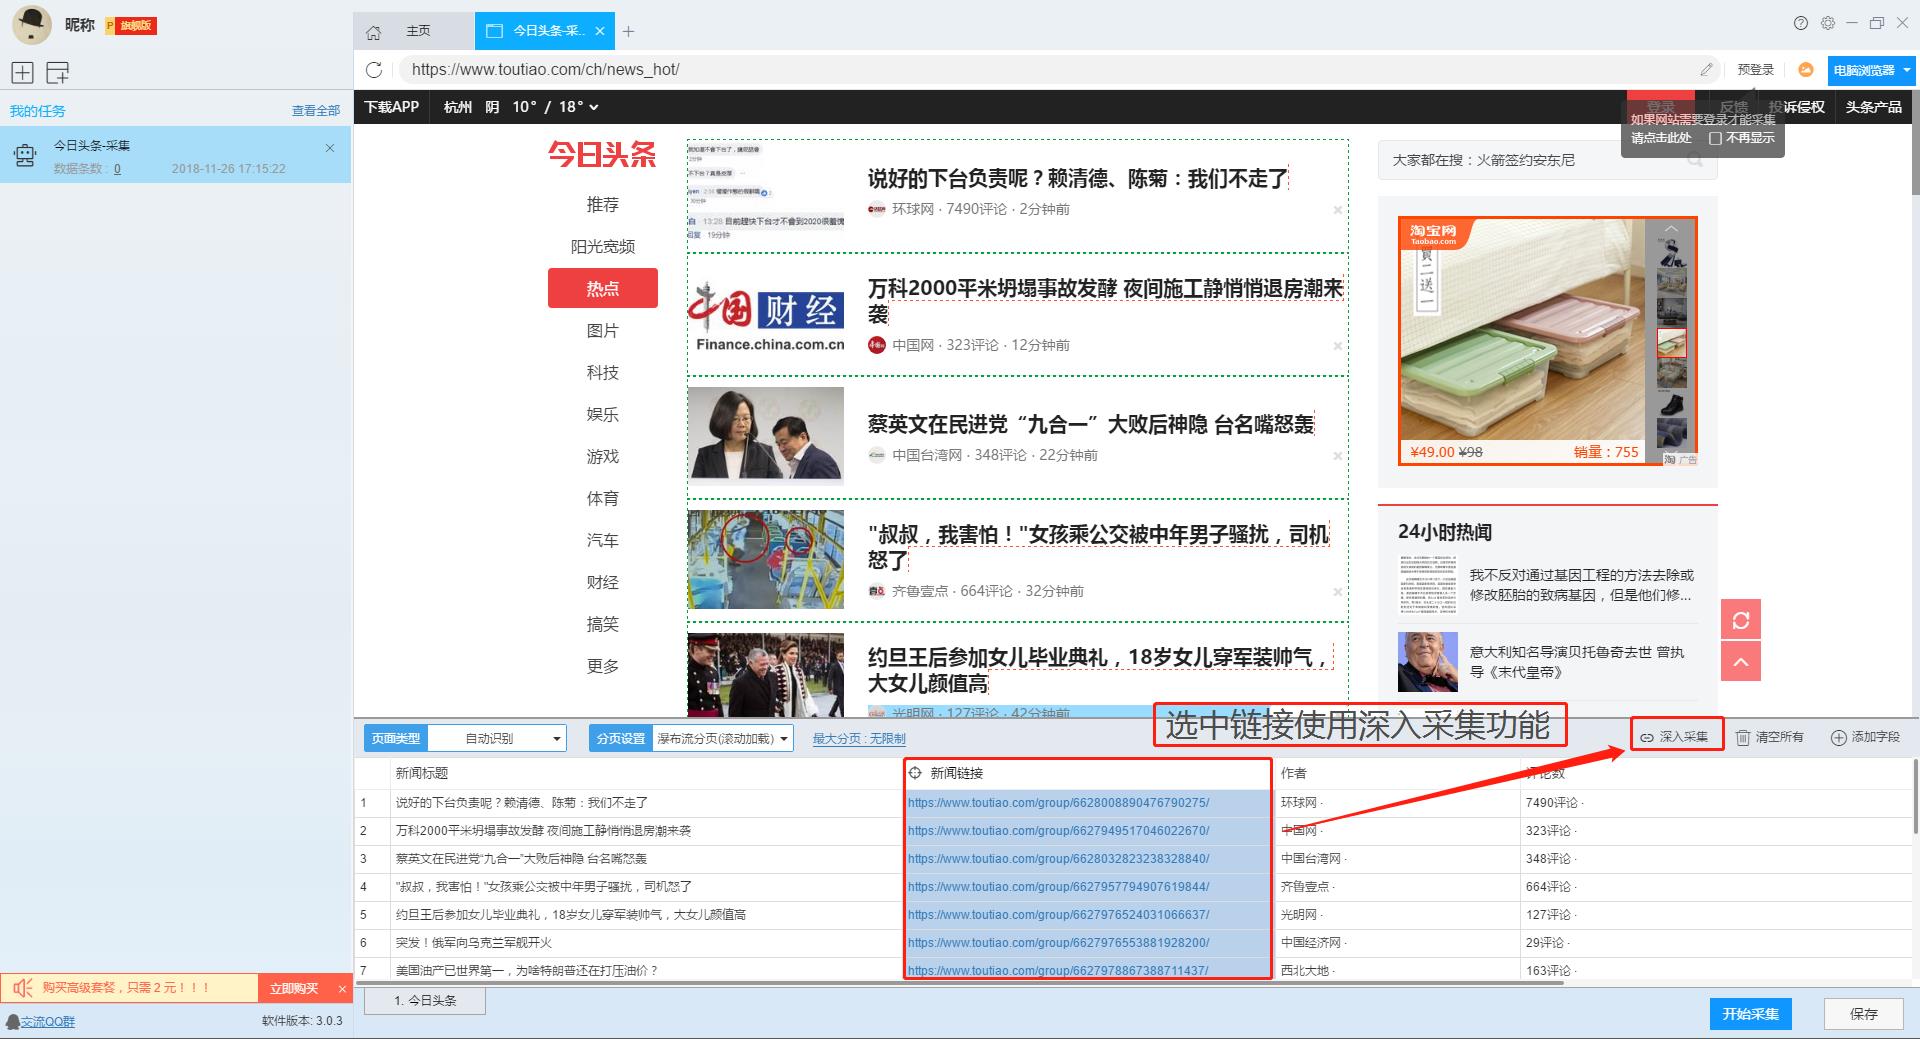Select 科技 channel

tap(602, 372)
